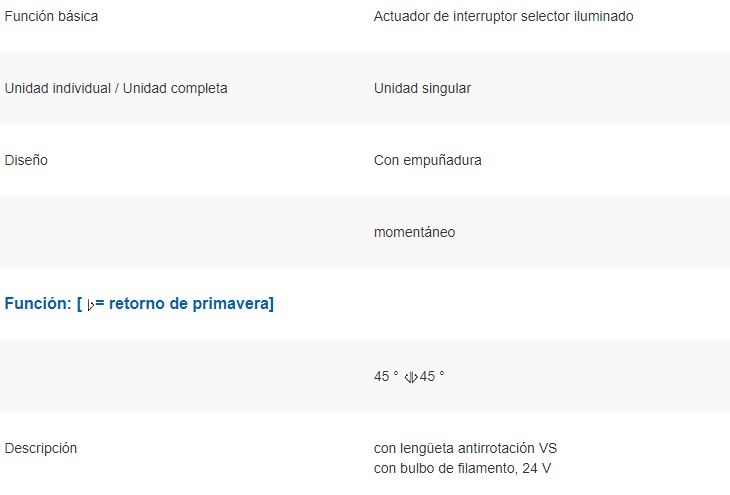This screenshot has height=495, width=730.
Task: Click the spring return arrow symbol in heading
Action: click(x=91, y=305)
